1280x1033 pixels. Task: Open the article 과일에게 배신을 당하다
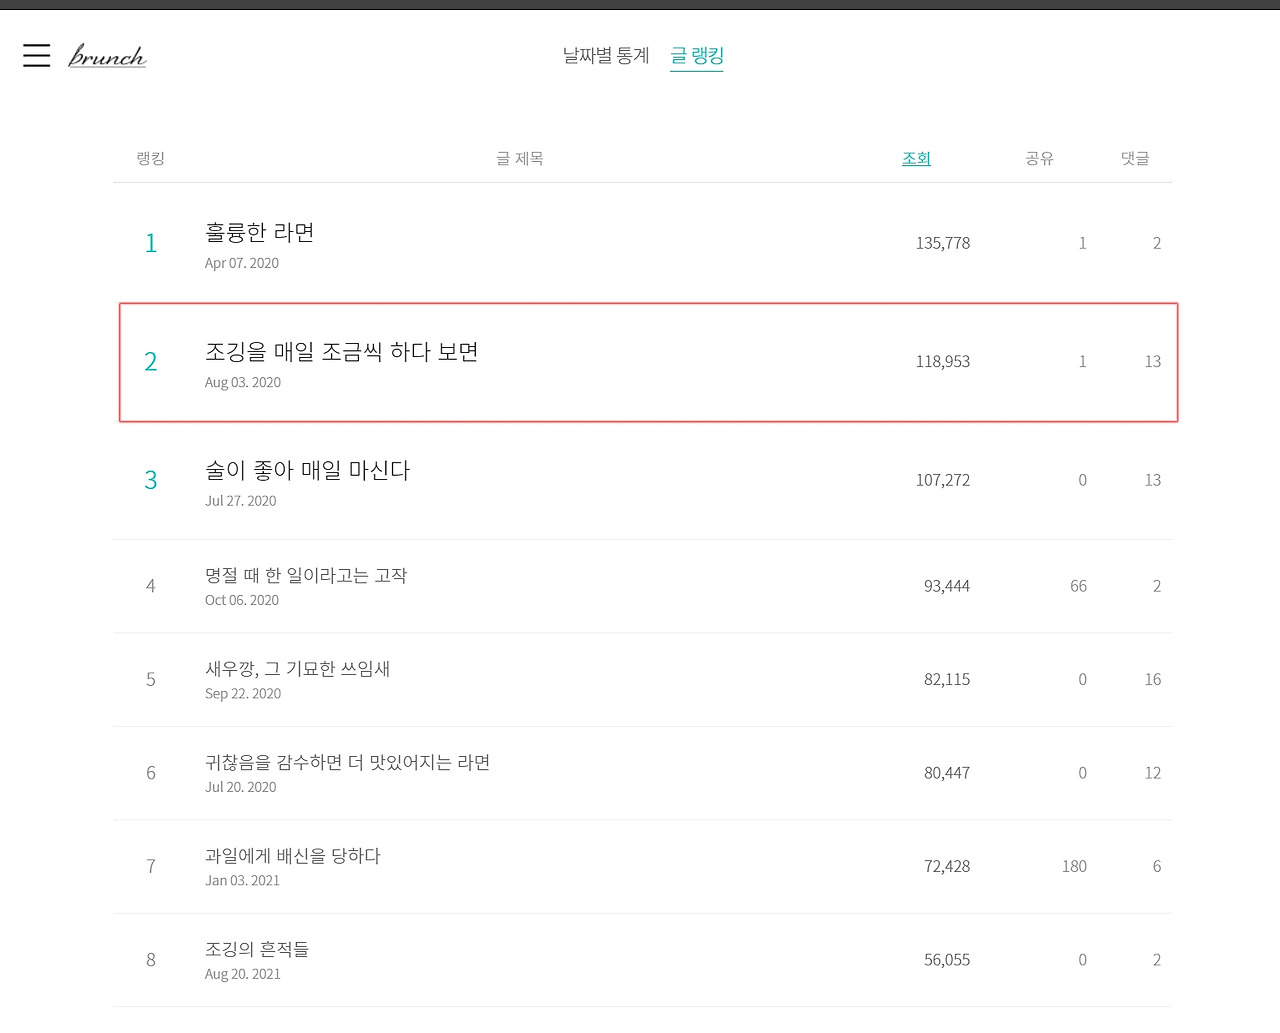[x=293, y=855]
